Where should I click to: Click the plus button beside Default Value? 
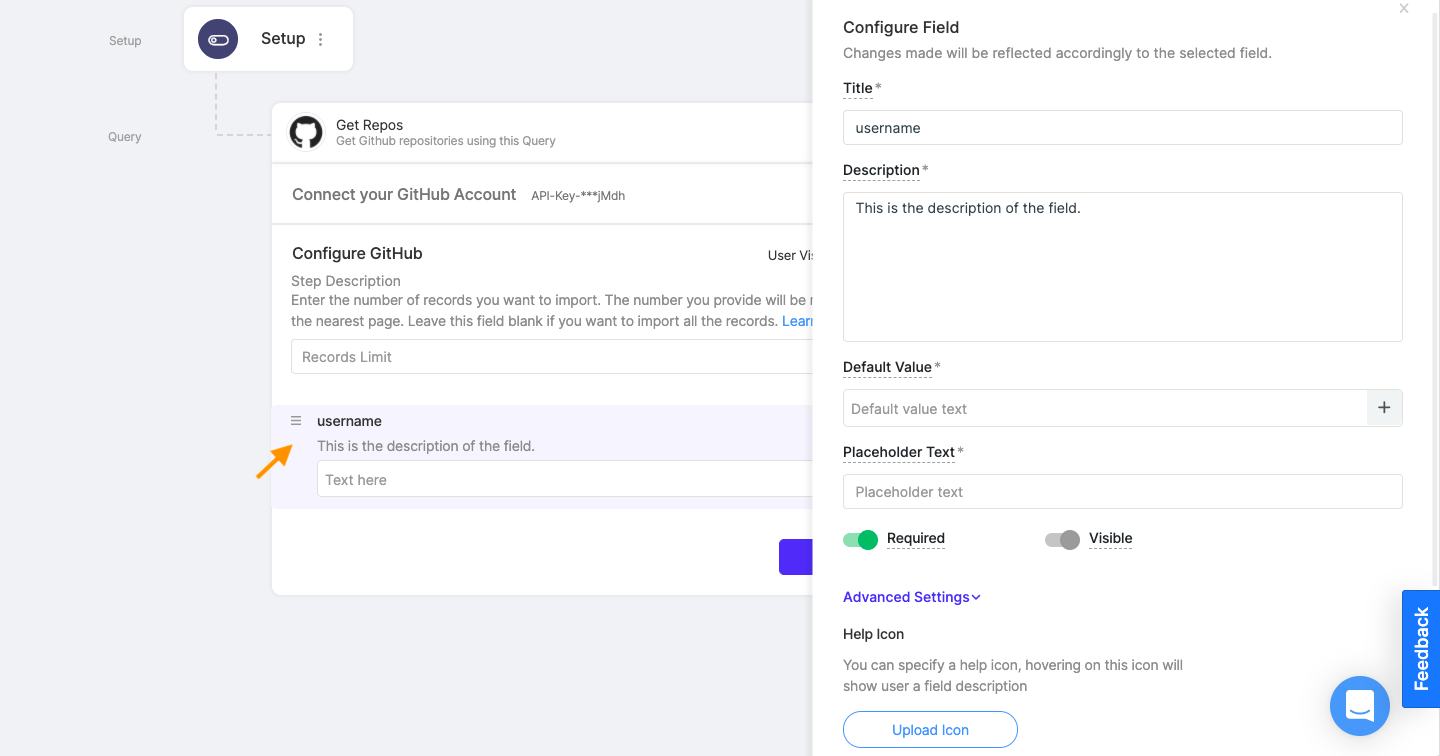[x=1385, y=408]
